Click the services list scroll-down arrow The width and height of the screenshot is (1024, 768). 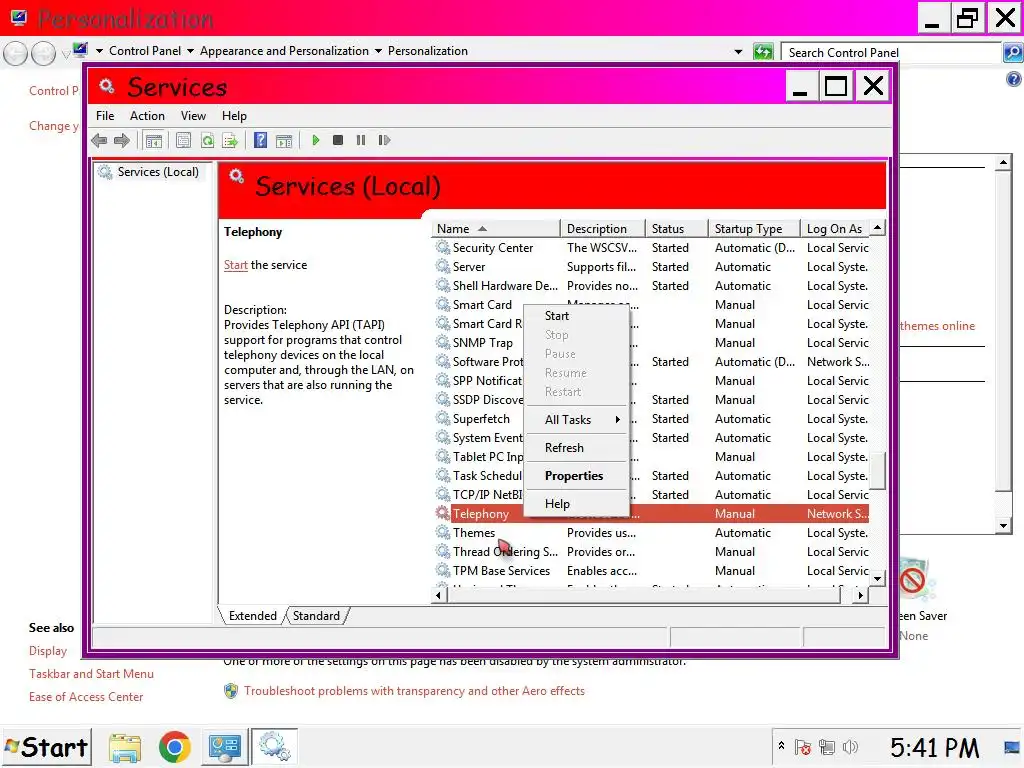pyautogui.click(x=878, y=579)
